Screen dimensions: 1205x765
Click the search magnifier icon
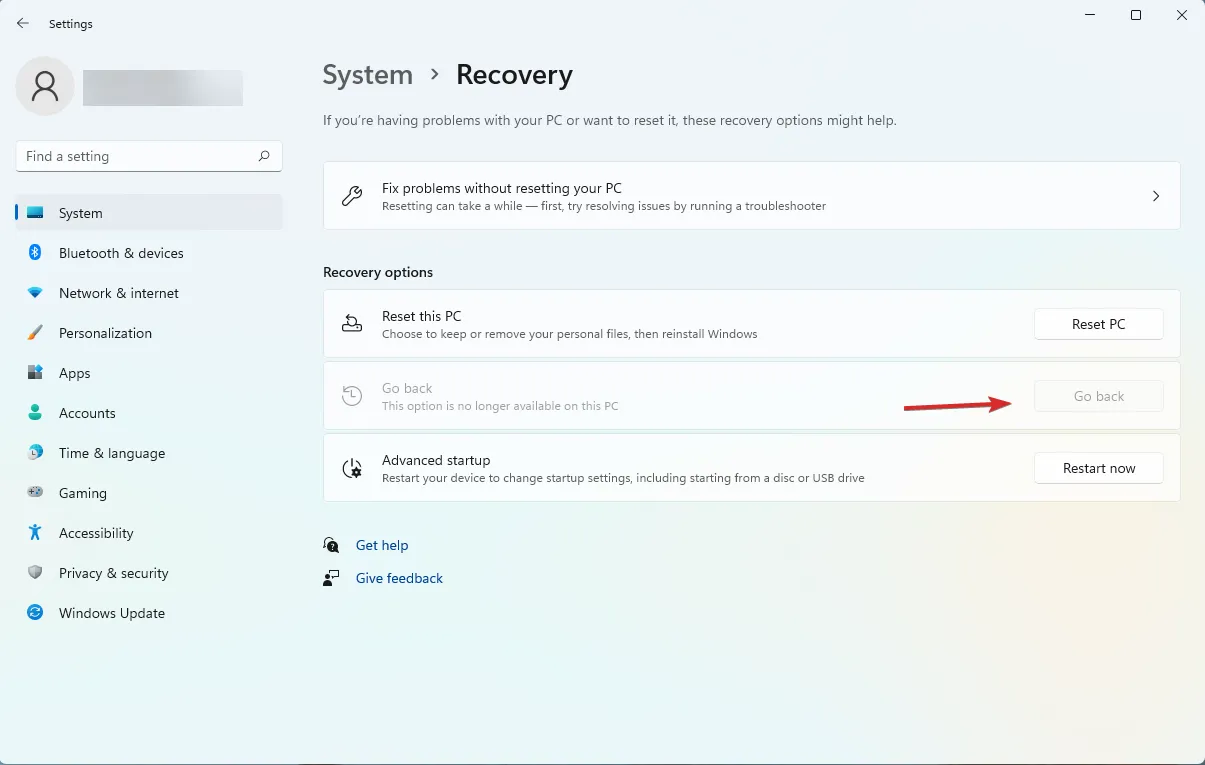(264, 156)
